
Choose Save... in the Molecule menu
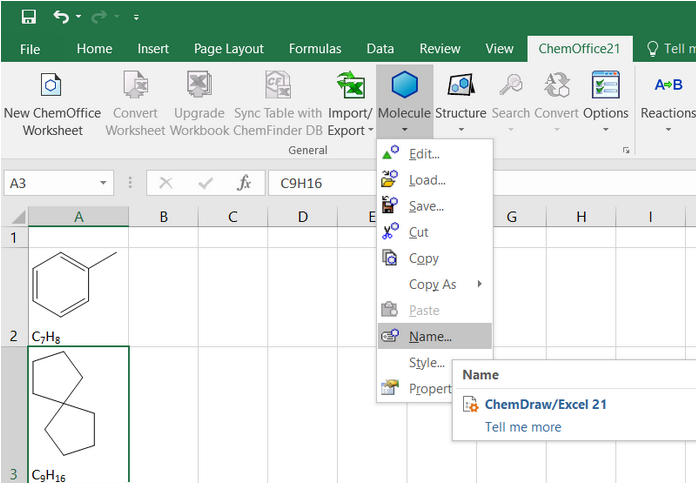tap(435, 206)
